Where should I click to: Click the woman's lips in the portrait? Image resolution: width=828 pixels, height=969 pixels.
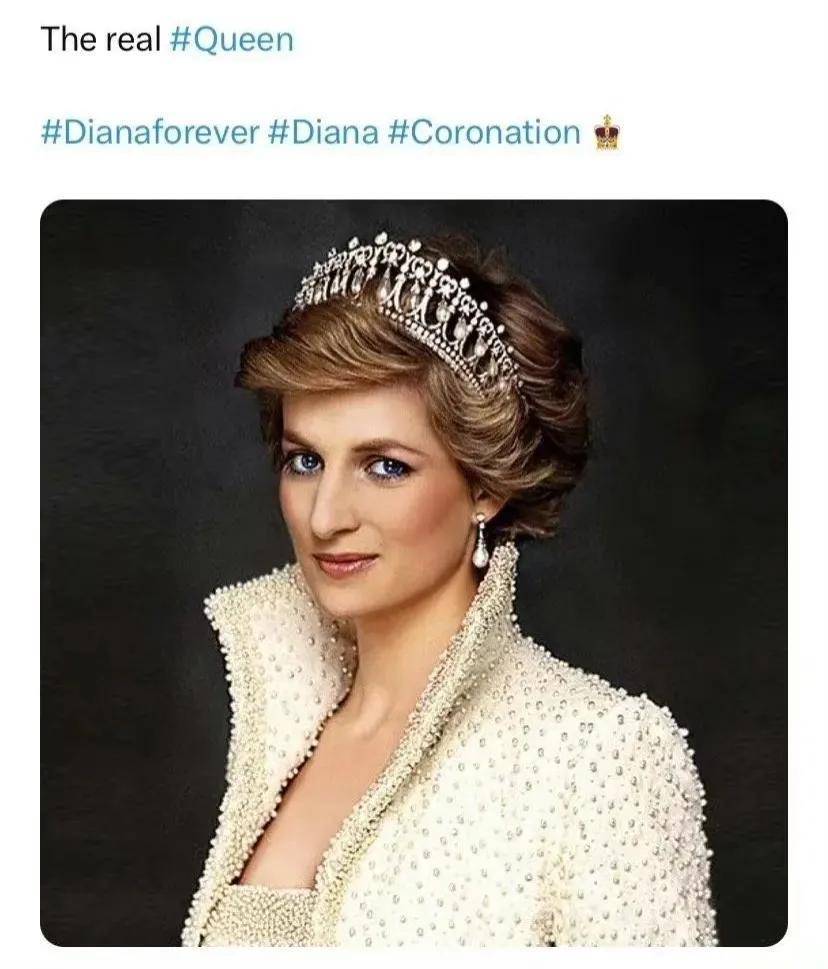click(x=344, y=564)
